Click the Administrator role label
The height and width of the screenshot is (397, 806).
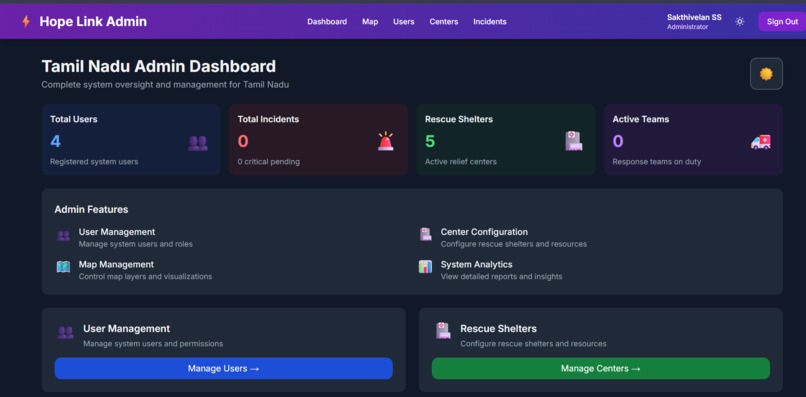(x=687, y=27)
